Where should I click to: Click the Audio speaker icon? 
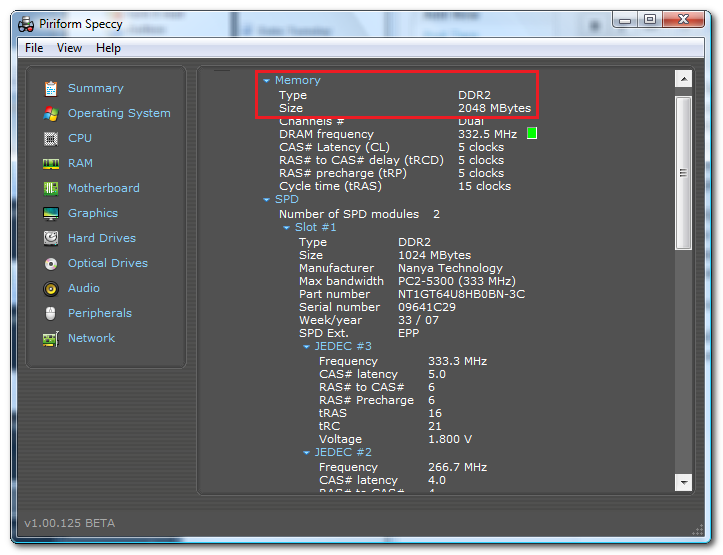[51, 289]
